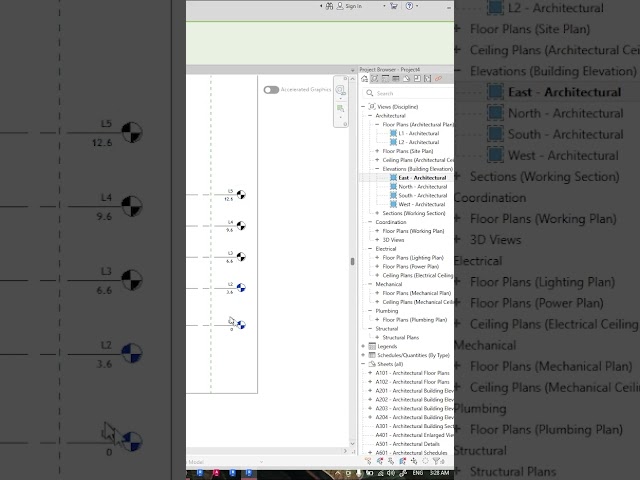Screen dimensions: 640x480
Task: Open the Sign In dropdown arrow
Action: [x=384, y=6]
